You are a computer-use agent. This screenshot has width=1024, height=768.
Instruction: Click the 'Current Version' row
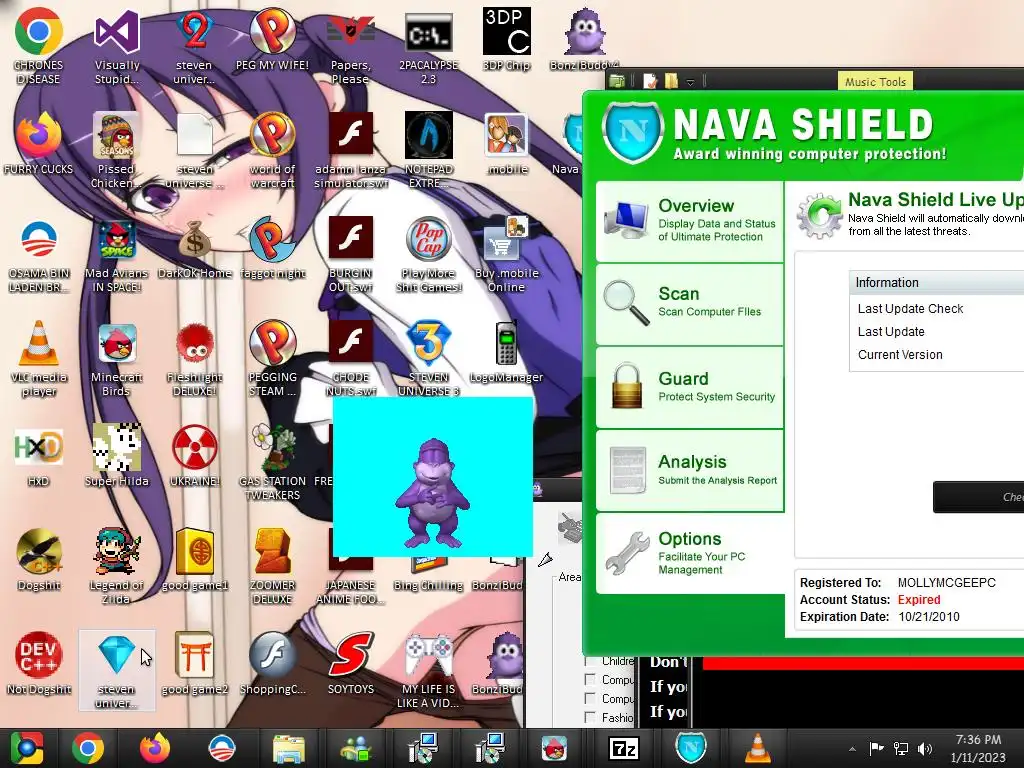point(937,355)
